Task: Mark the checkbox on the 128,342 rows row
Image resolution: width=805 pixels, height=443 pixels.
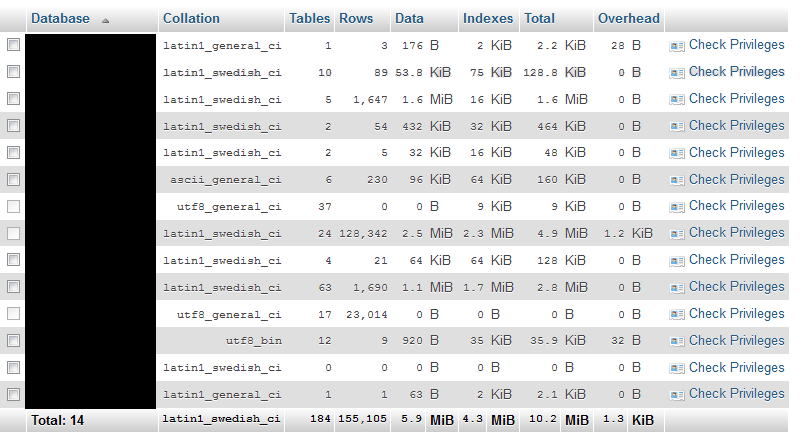Action: point(13,234)
